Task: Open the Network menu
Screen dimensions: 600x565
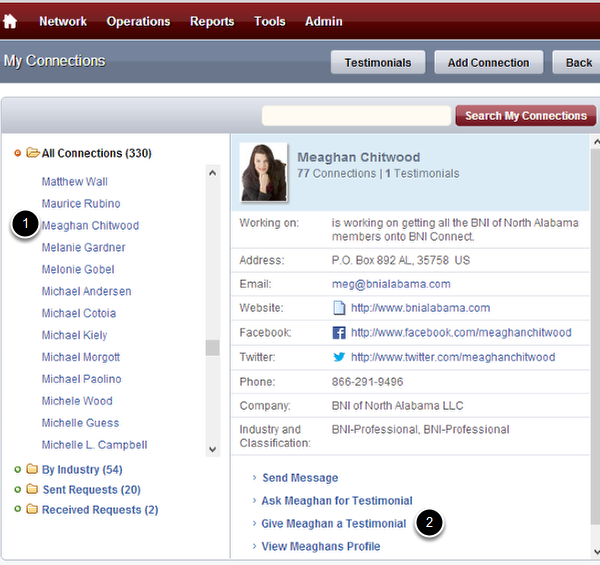Action: tap(62, 21)
